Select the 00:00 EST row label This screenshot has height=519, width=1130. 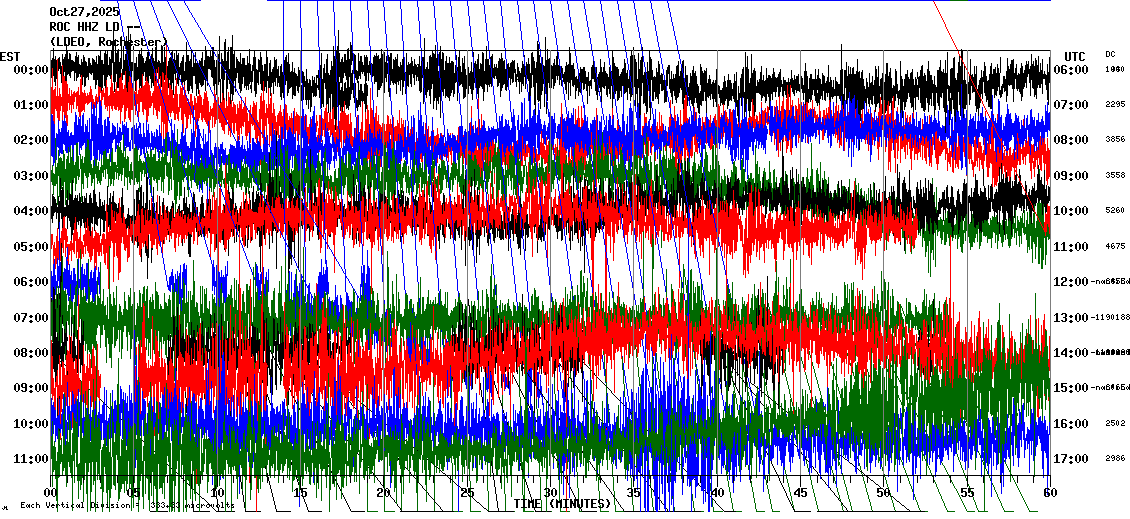click(31, 70)
